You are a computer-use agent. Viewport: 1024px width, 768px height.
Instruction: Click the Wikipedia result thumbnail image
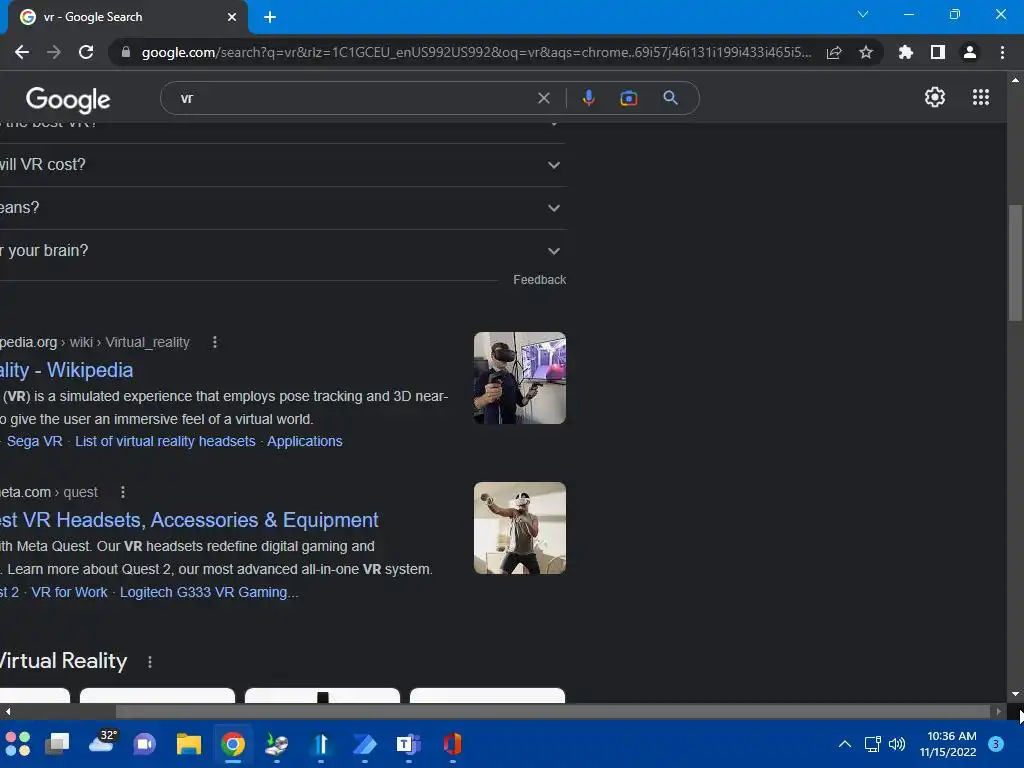(520, 378)
